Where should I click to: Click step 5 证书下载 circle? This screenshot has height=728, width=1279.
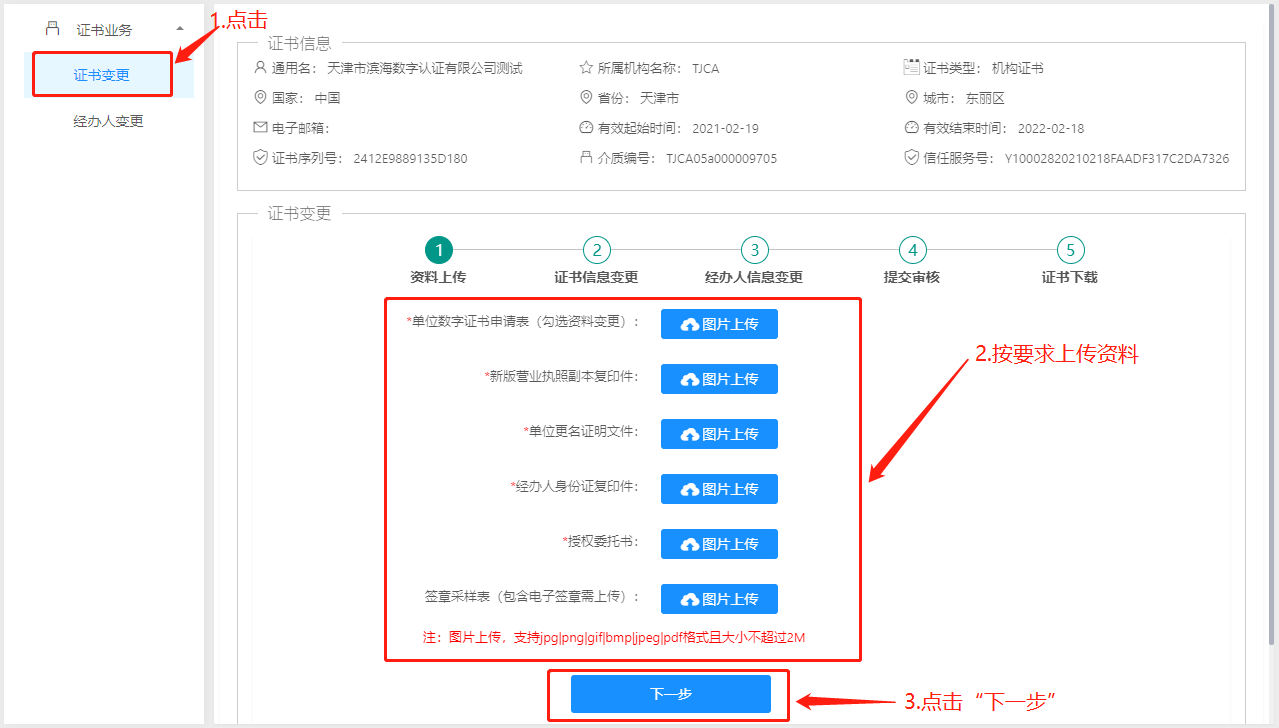pos(1070,250)
